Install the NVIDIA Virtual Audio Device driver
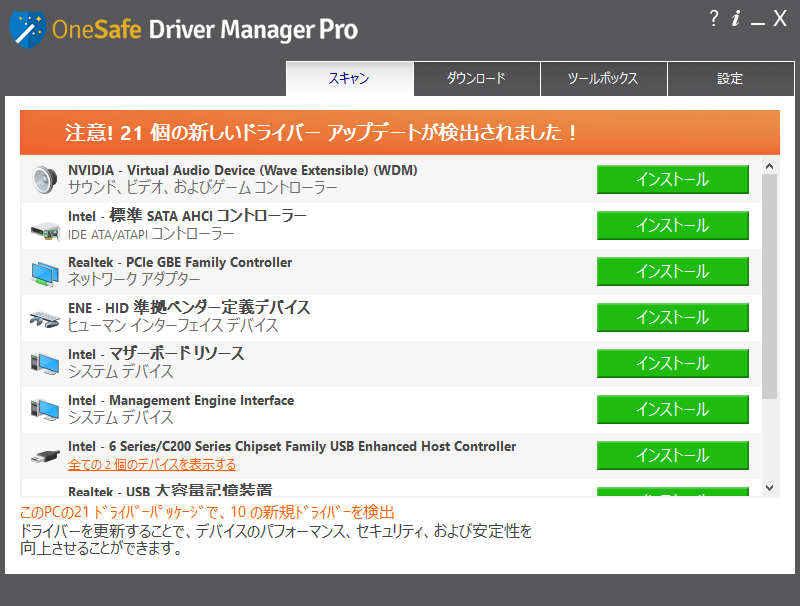Image resolution: width=800 pixels, height=606 pixels. (x=672, y=180)
